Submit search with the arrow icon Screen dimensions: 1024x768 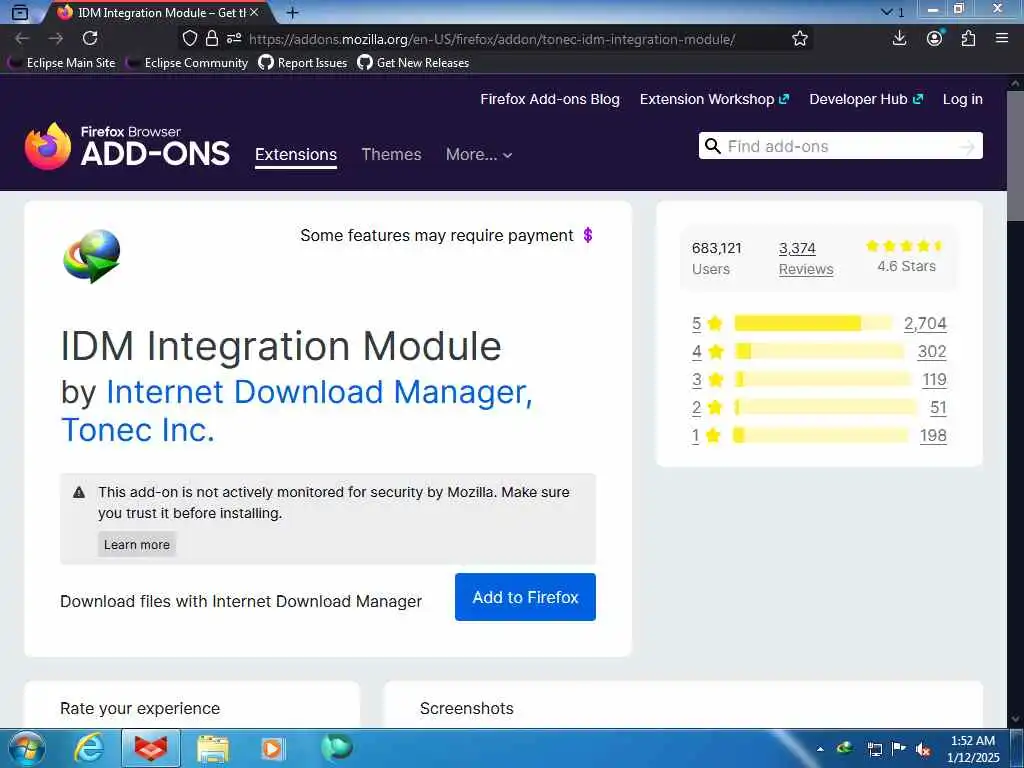coord(967,147)
